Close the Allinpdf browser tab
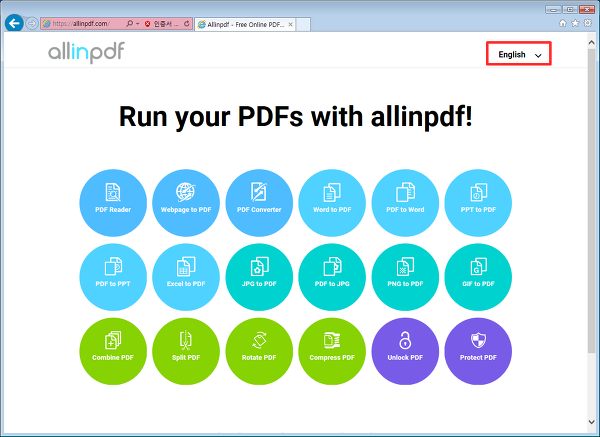The image size is (600, 437). [x=290, y=24]
